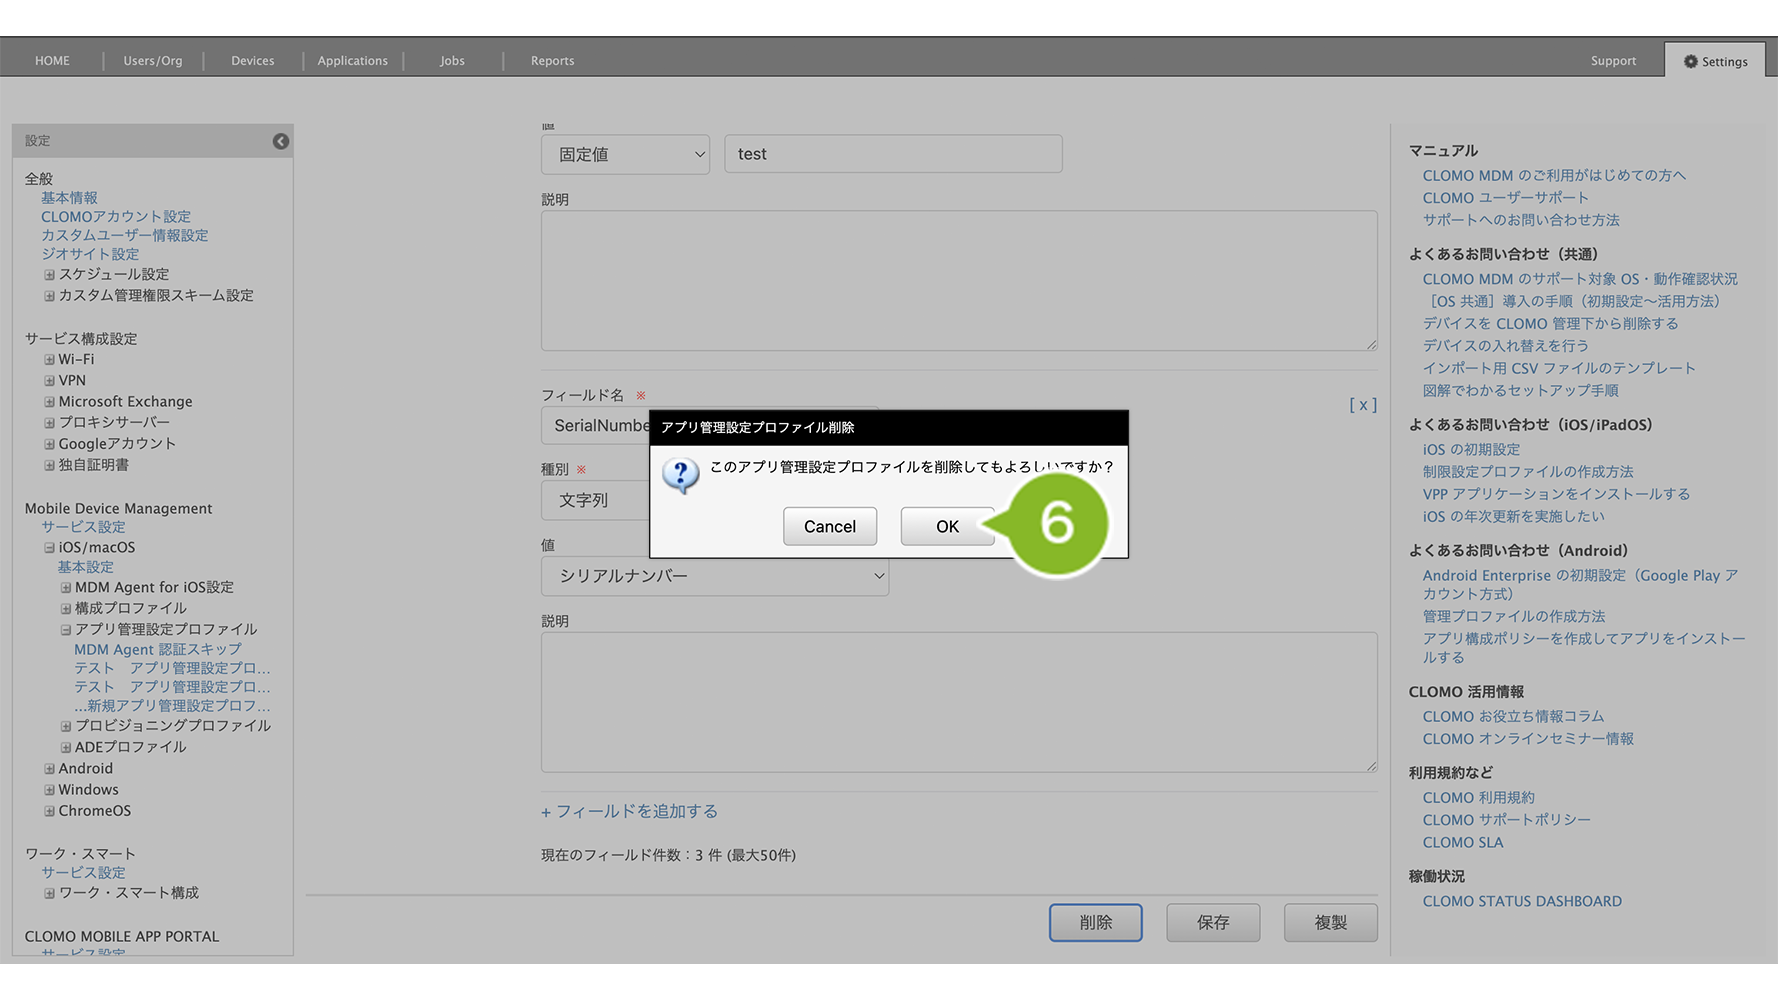Open CLOMO STATUS DASHBOARD link
The image size is (1778, 1000).
tap(1521, 901)
